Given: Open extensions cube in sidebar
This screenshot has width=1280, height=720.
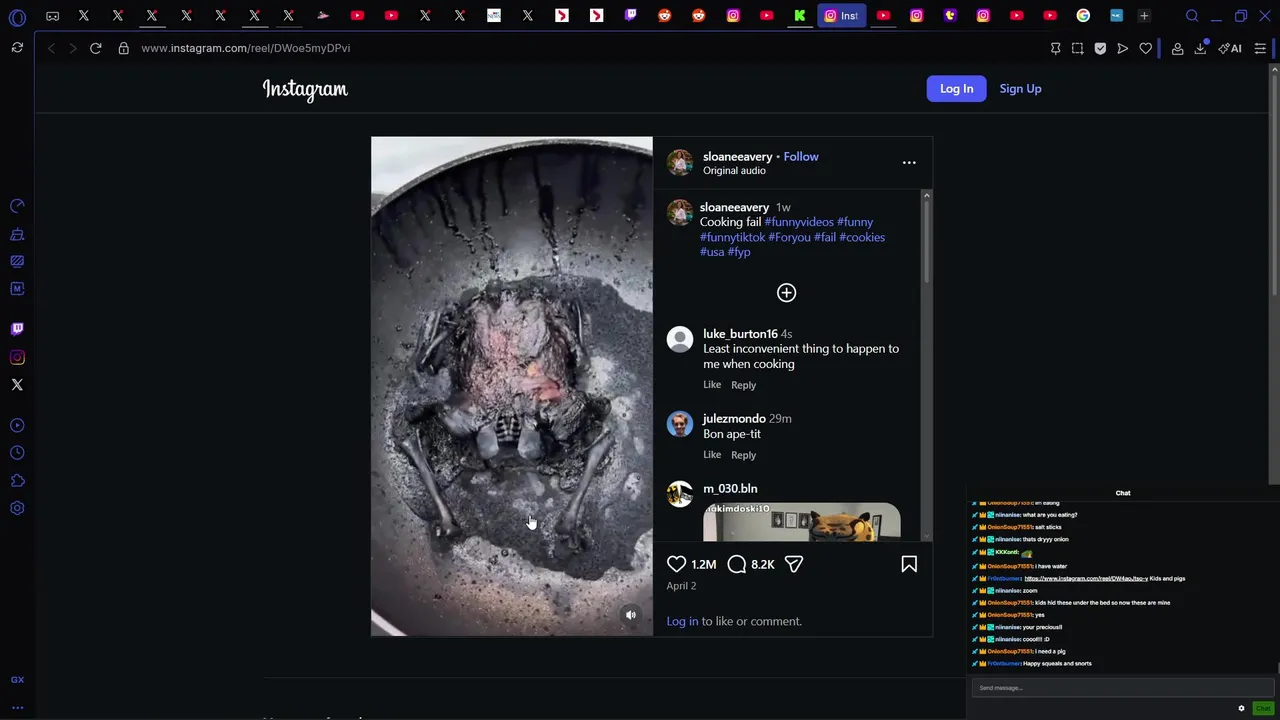Looking at the screenshot, I should [x=17, y=481].
